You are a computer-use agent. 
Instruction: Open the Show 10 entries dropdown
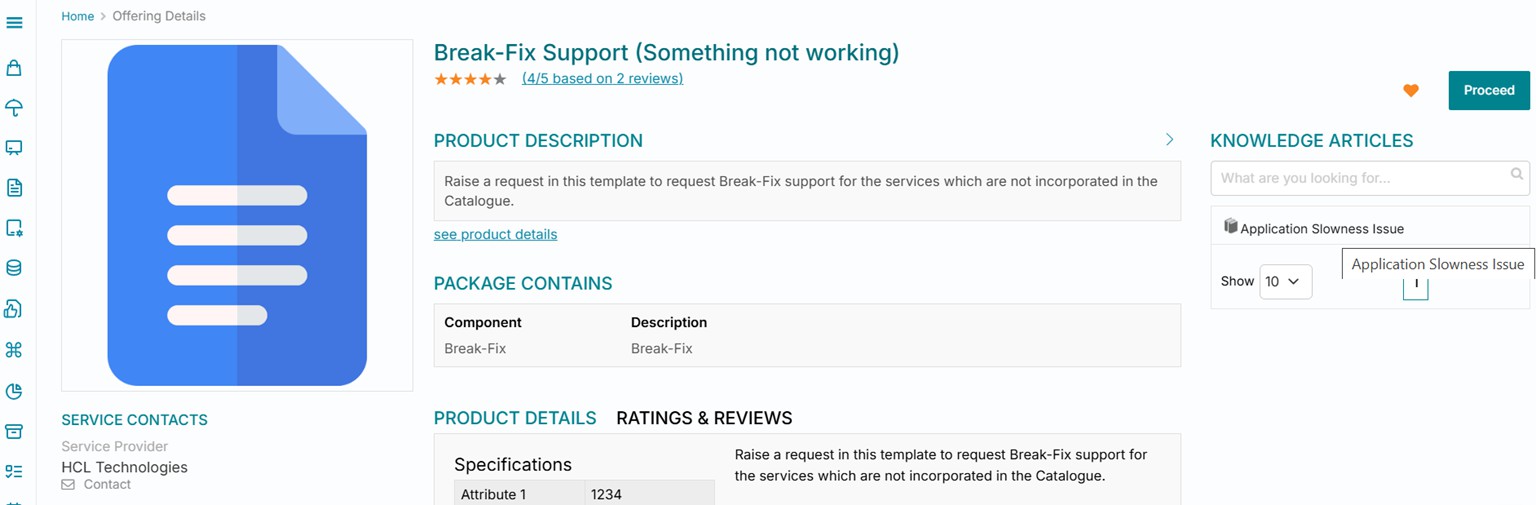click(x=1285, y=282)
